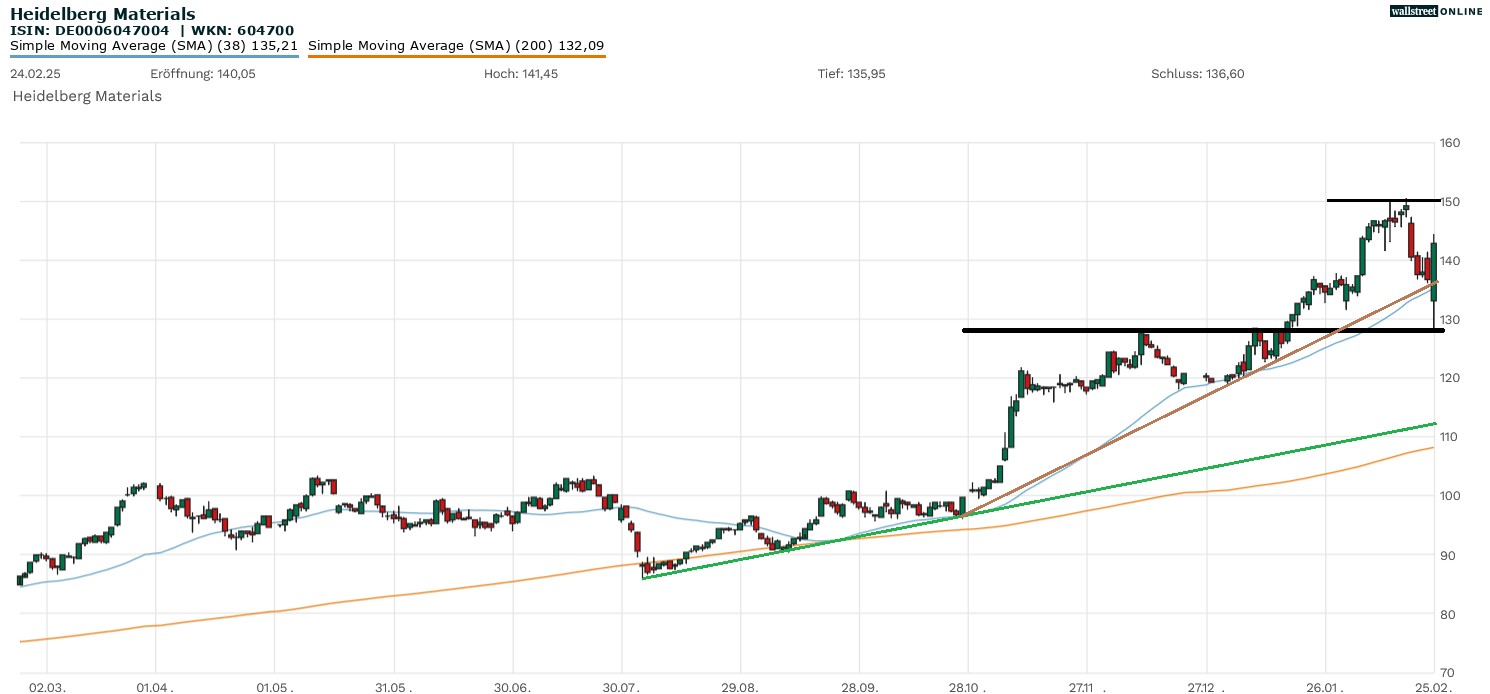The width and height of the screenshot is (1490, 694).
Task: Click the orange legend line under SMA 200
Action: 456,56
